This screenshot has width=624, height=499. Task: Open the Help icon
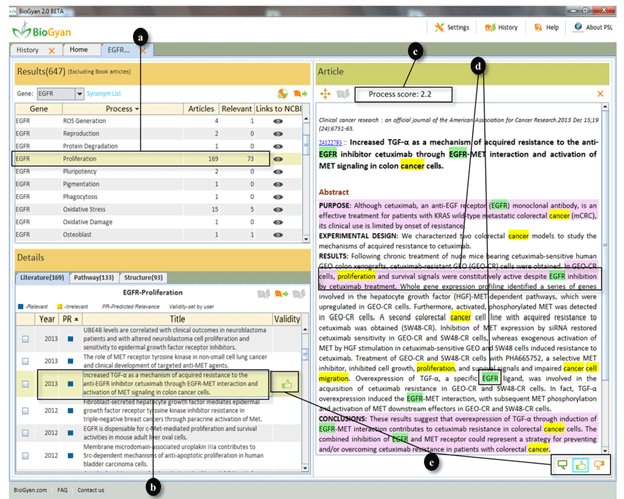[x=538, y=27]
